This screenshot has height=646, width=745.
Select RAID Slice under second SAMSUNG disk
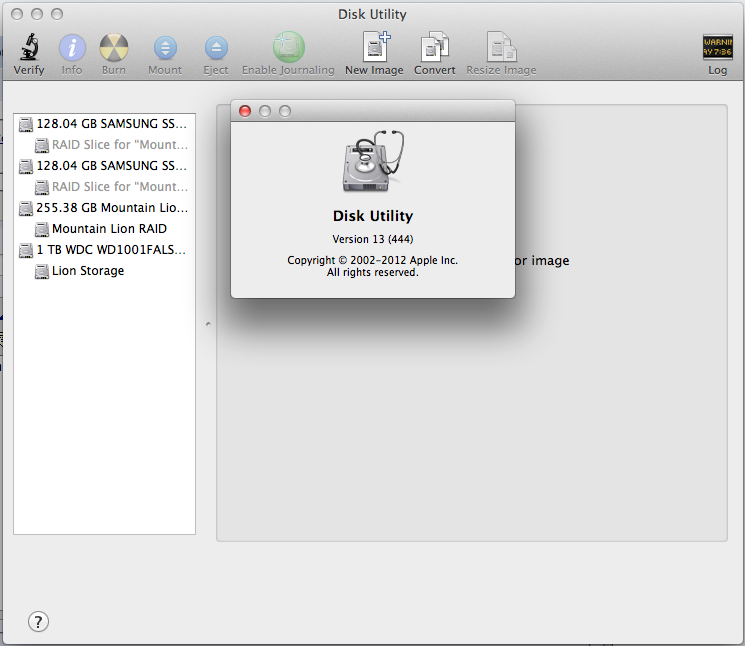tap(105, 187)
